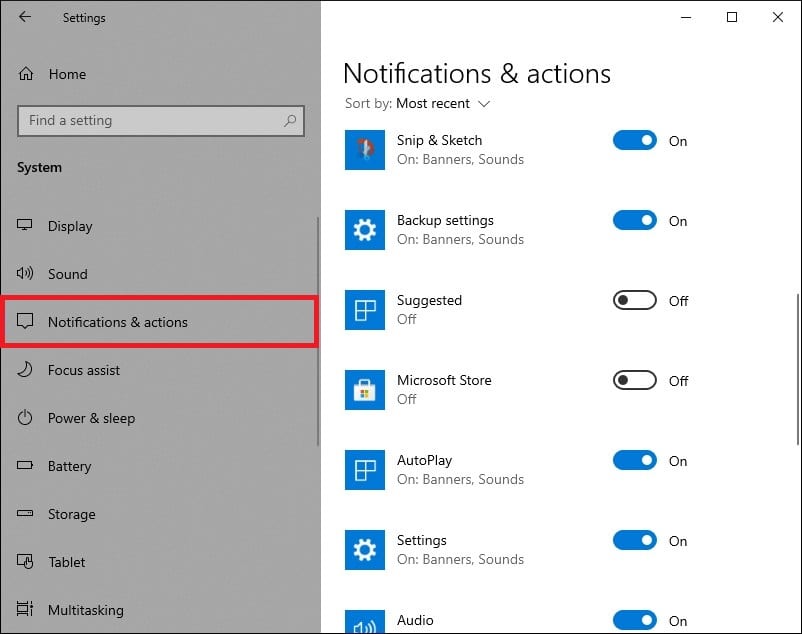The height and width of the screenshot is (634, 802).
Task: Select Notifications & actions in sidebar
Action: [x=160, y=322]
